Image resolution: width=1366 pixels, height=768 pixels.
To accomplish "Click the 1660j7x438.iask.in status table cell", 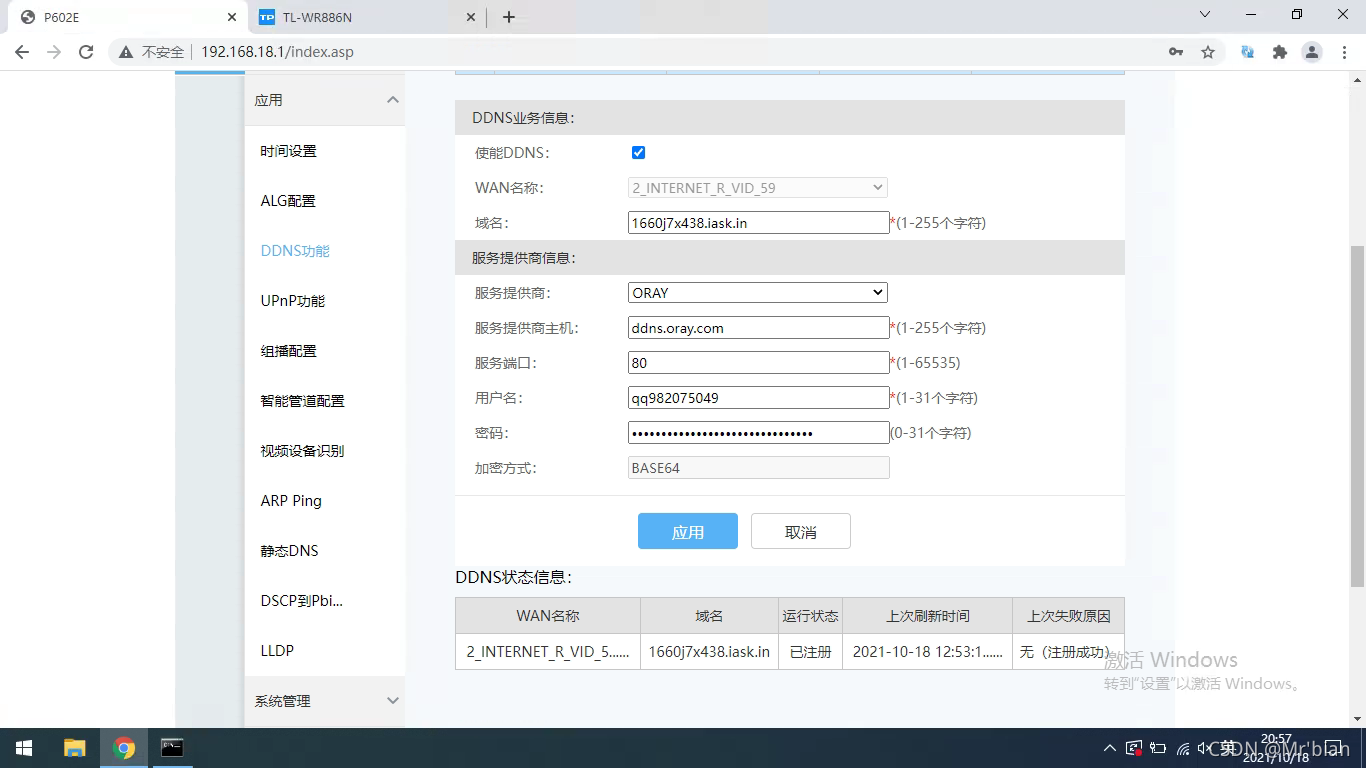I will 709,651.
